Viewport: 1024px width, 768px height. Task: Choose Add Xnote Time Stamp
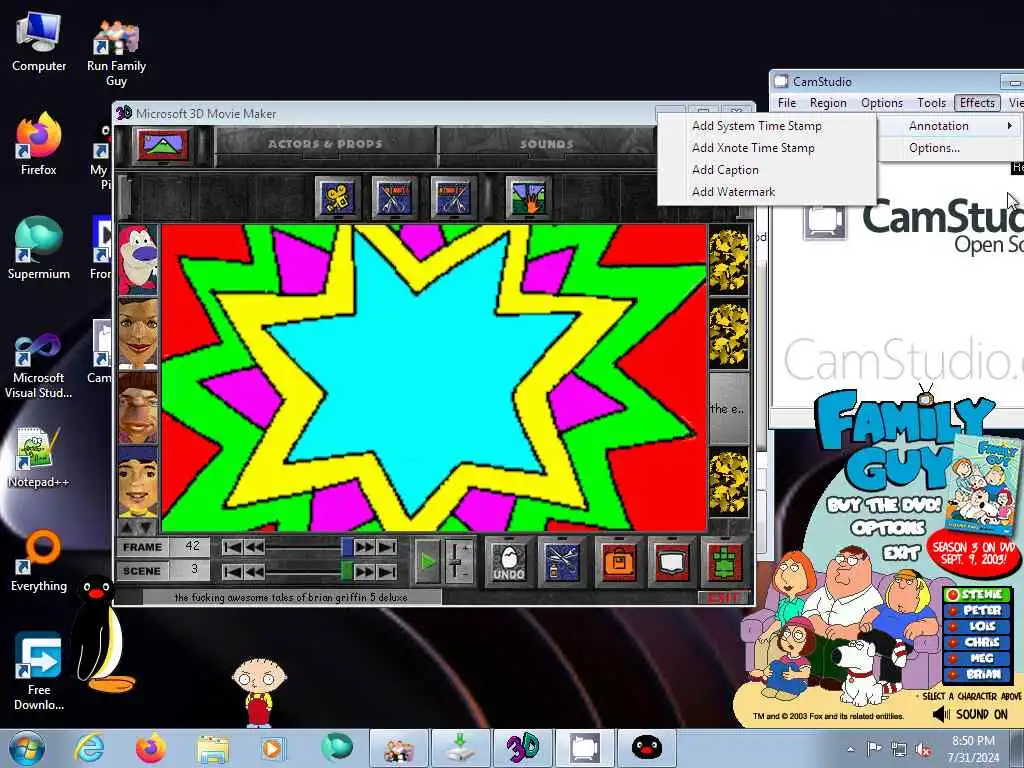click(767, 148)
